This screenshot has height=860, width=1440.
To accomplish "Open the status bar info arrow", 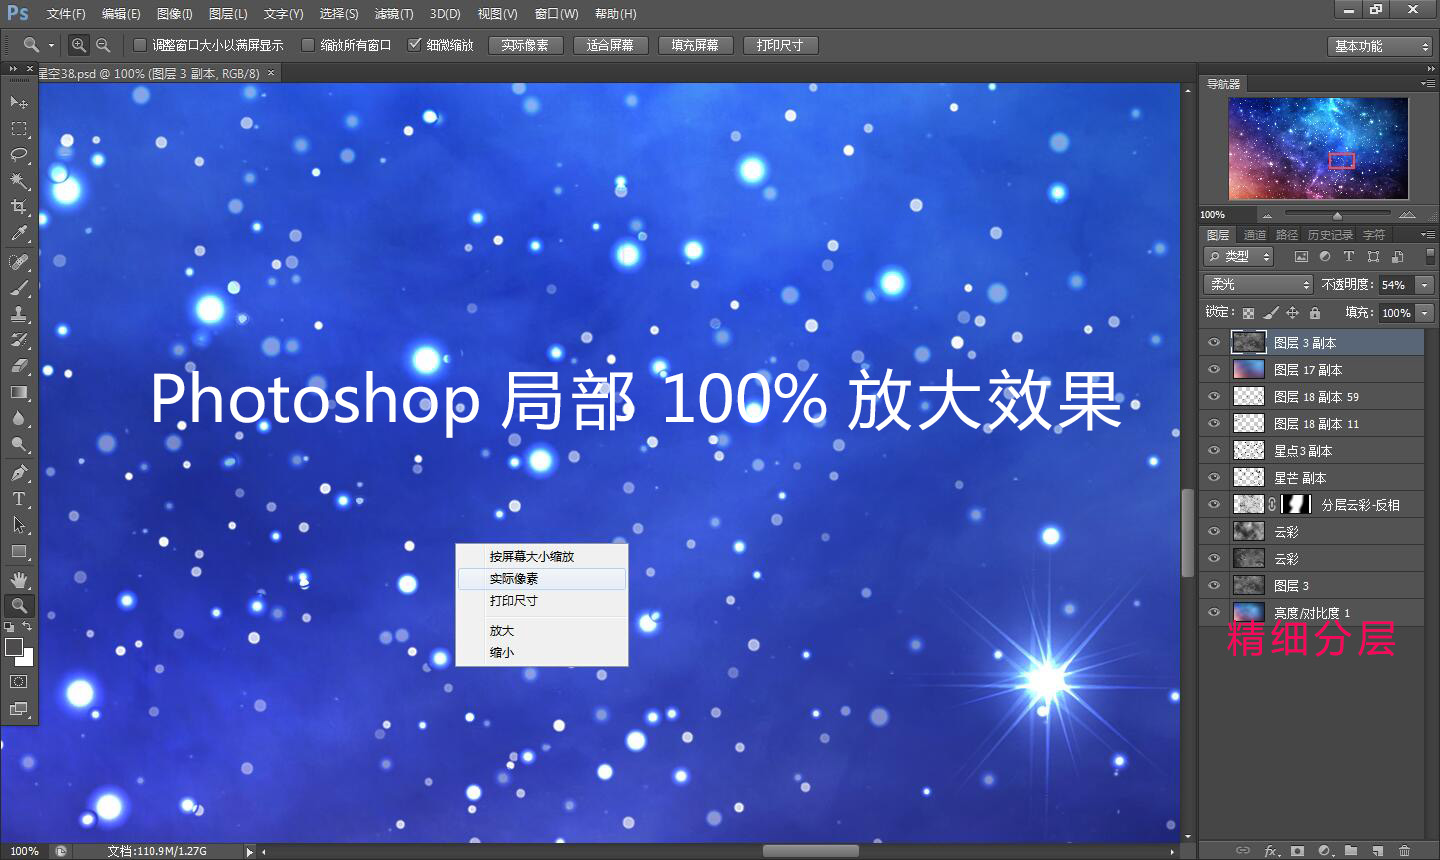I will [249, 851].
